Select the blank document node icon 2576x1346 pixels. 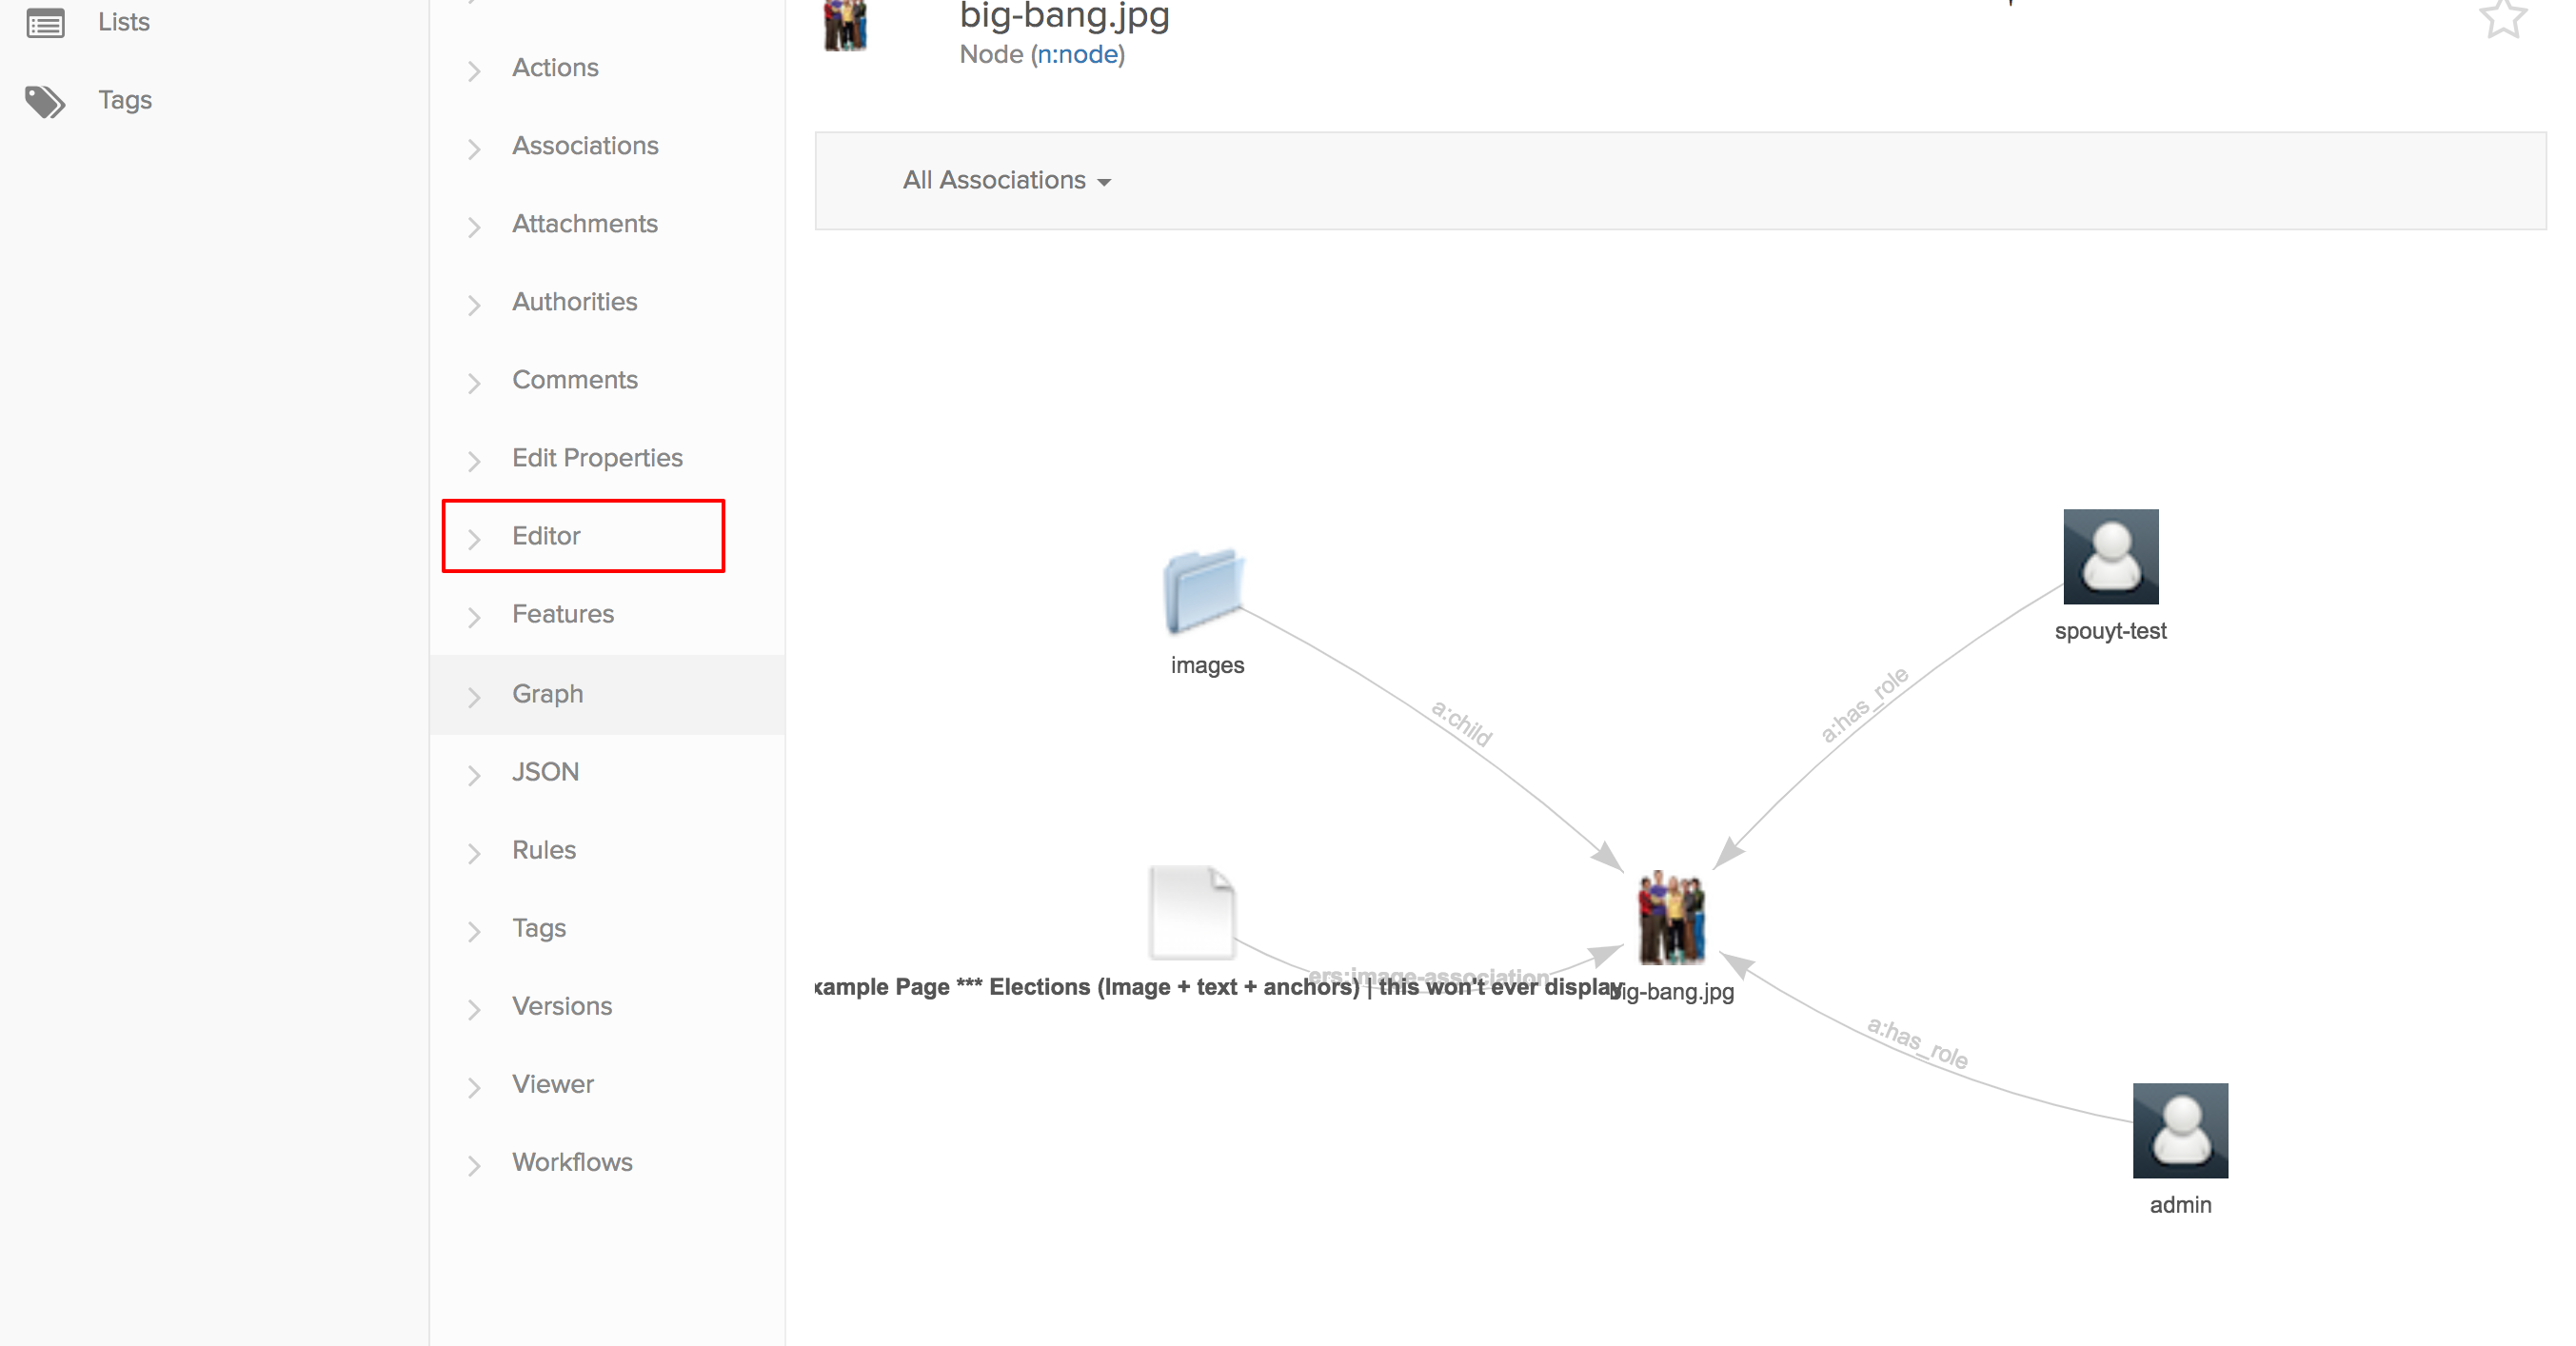coord(1192,912)
